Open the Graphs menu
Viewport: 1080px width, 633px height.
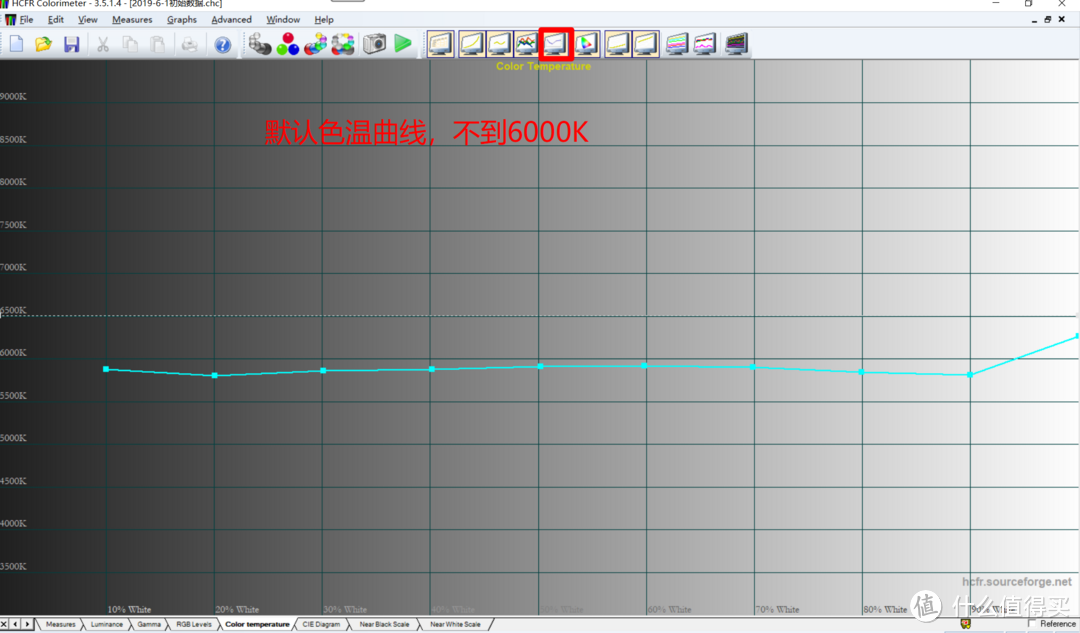(x=182, y=19)
